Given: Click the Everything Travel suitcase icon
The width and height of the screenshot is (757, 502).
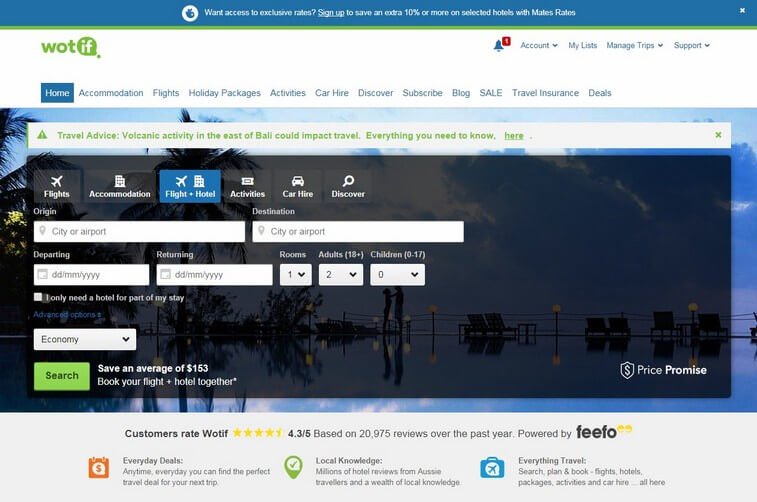Looking at the screenshot, I should tap(492, 468).
